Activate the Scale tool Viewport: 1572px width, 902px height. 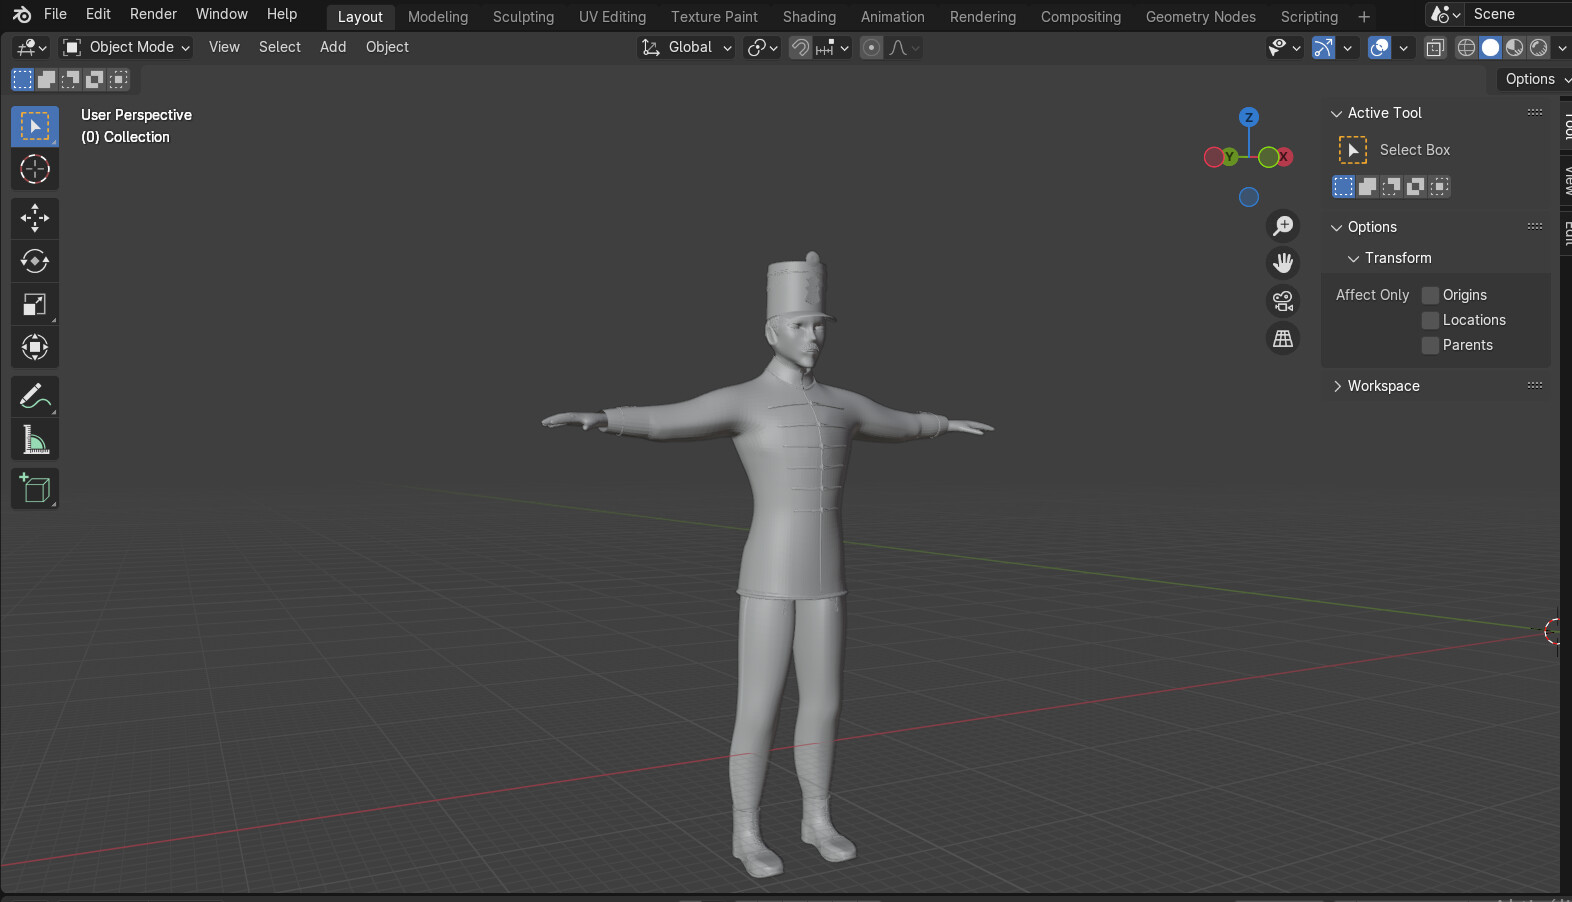point(35,304)
